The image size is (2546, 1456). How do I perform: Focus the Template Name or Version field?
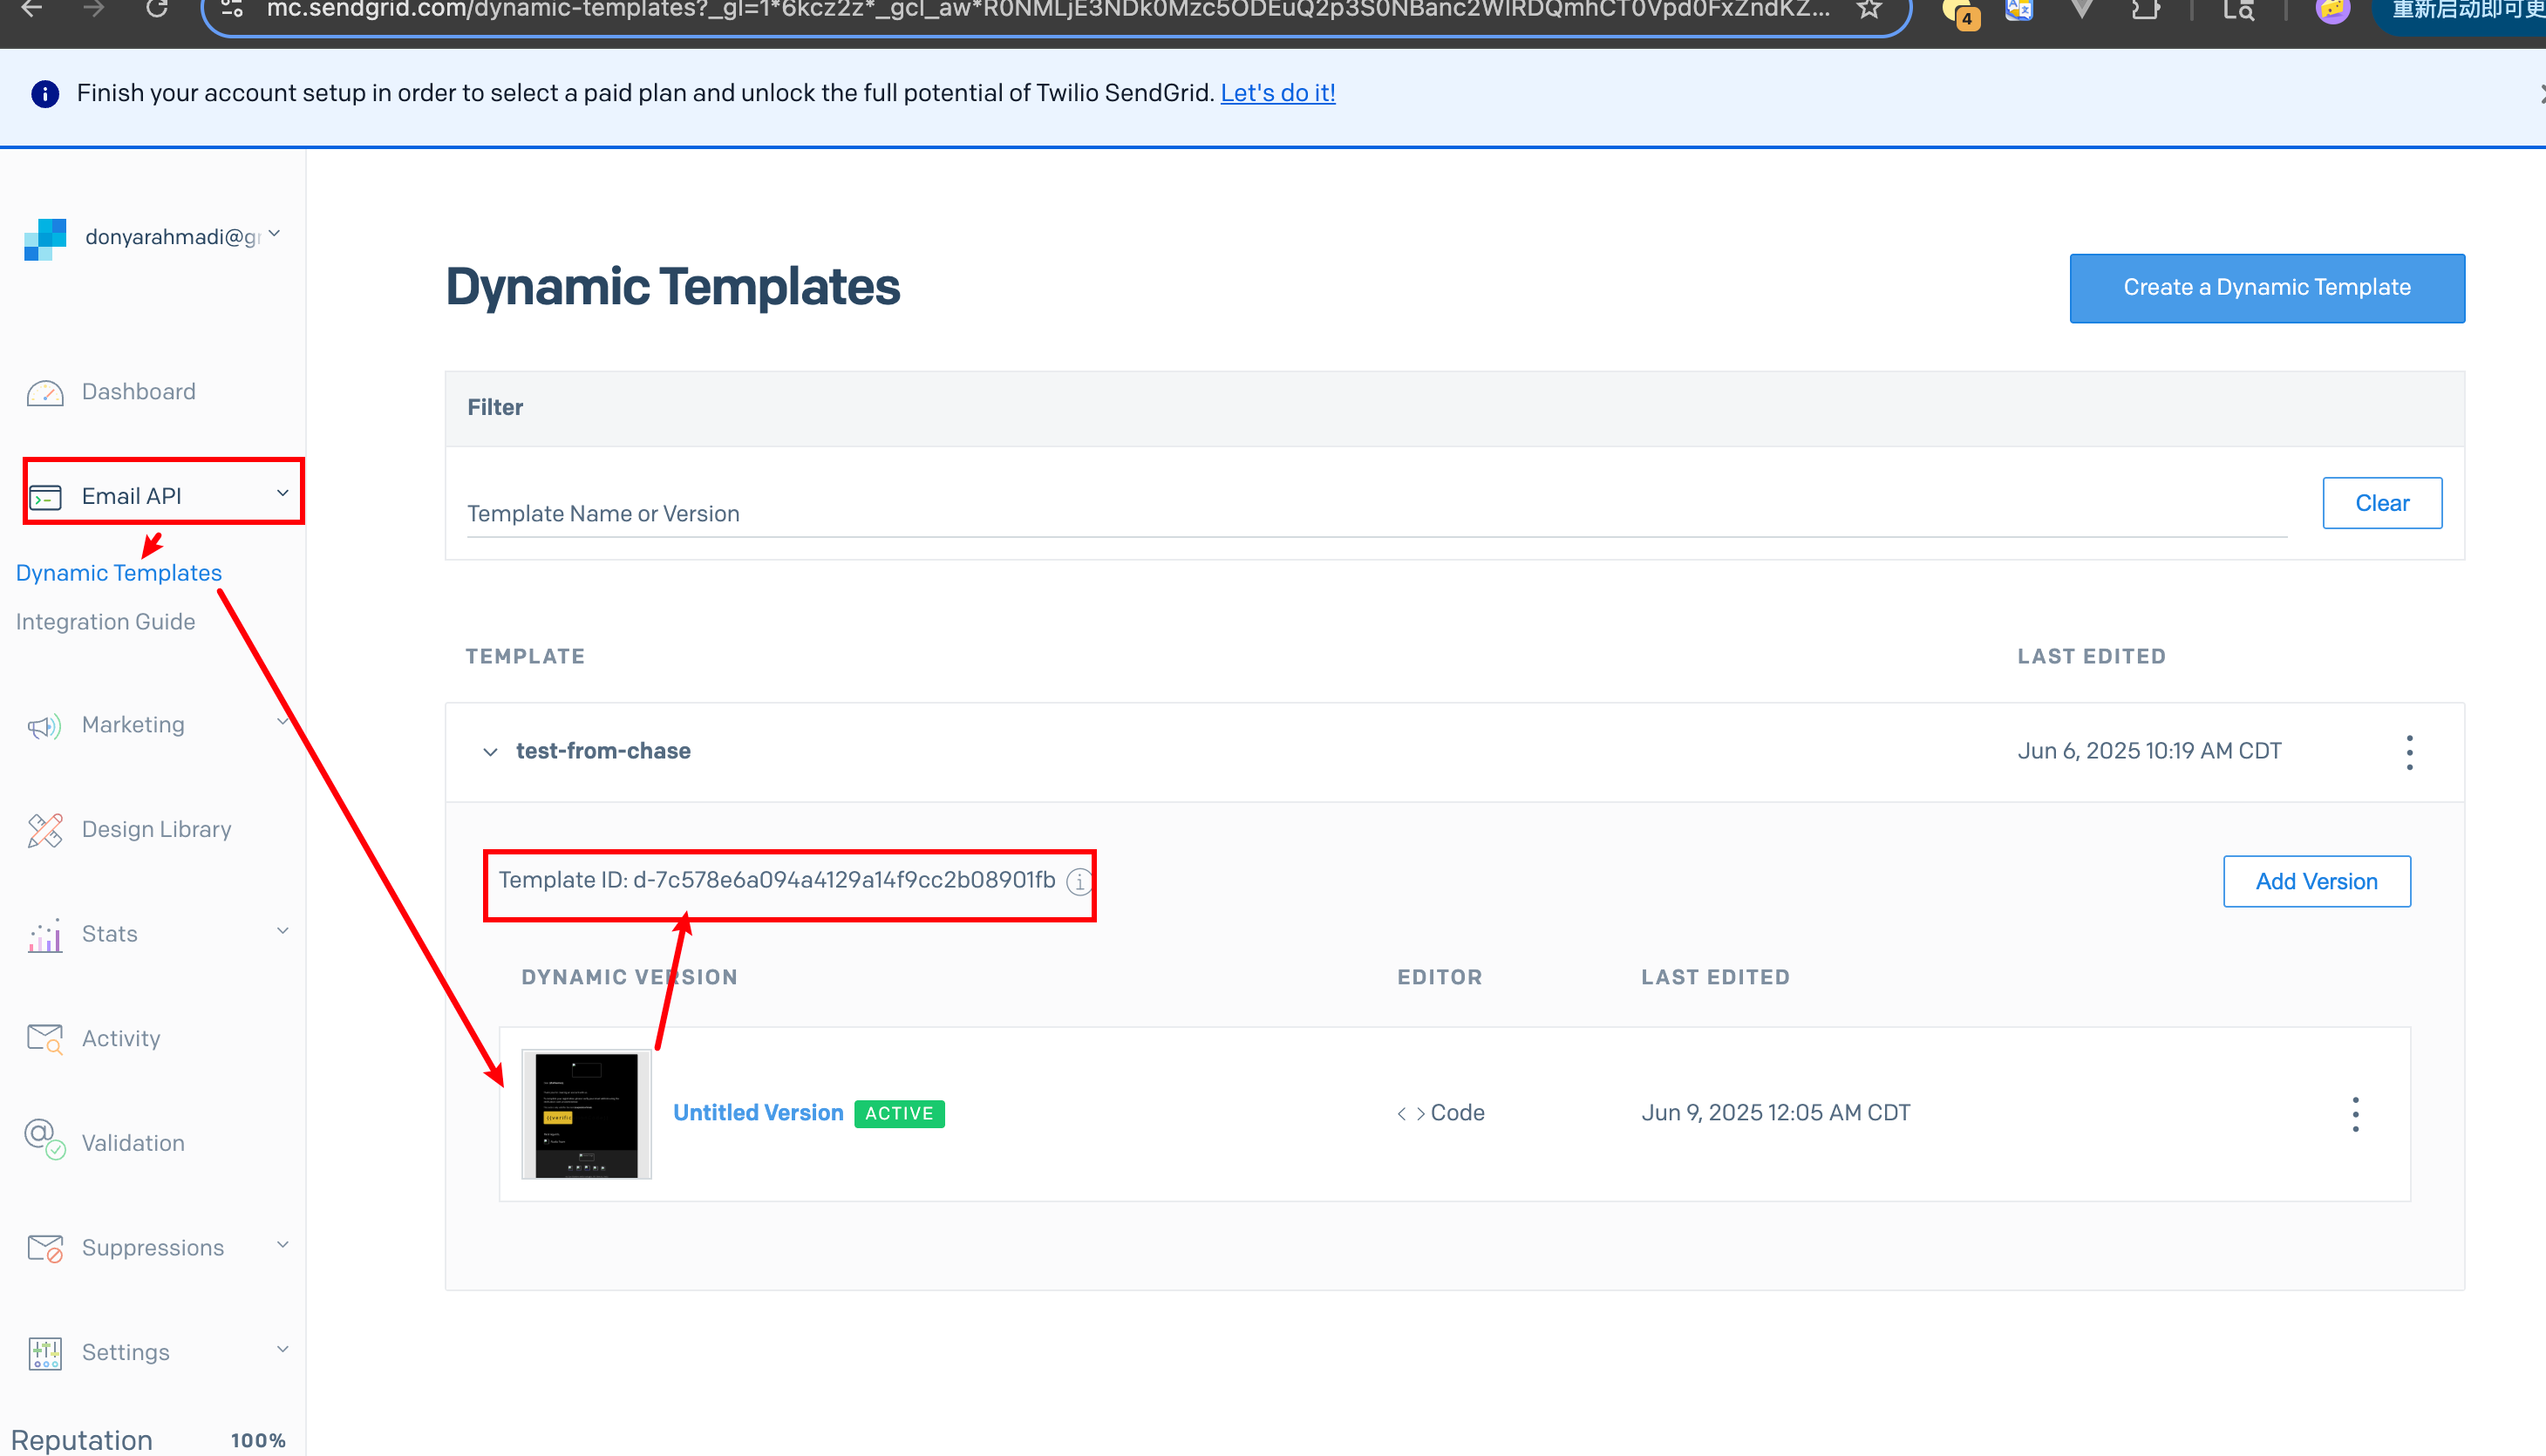1376,514
